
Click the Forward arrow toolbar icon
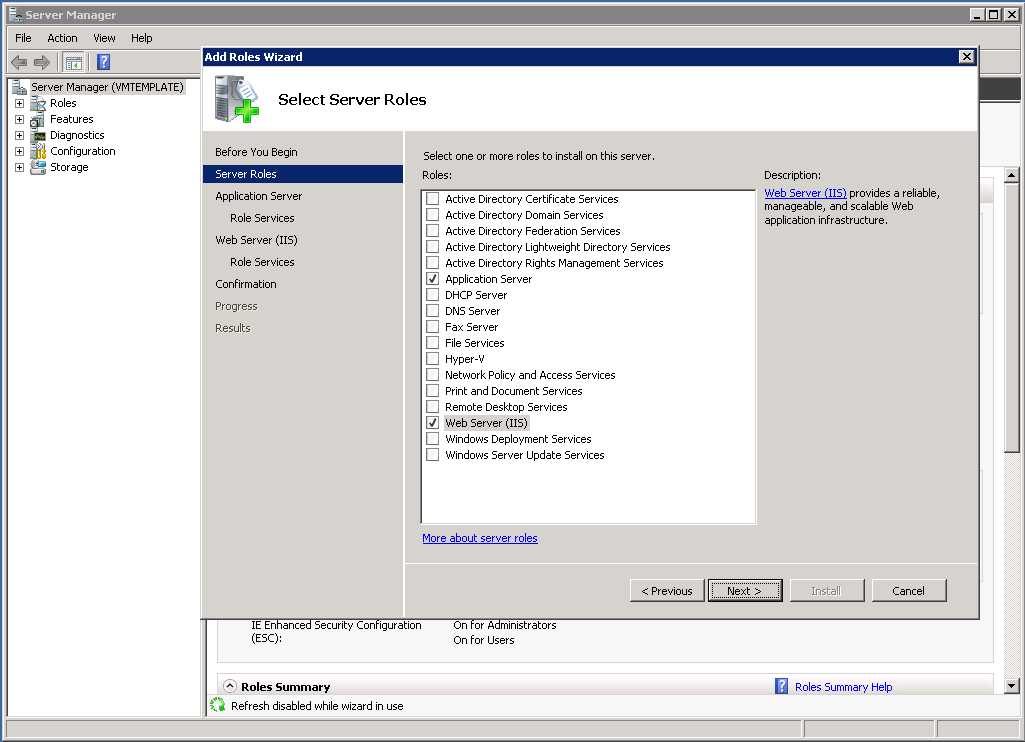(42, 63)
